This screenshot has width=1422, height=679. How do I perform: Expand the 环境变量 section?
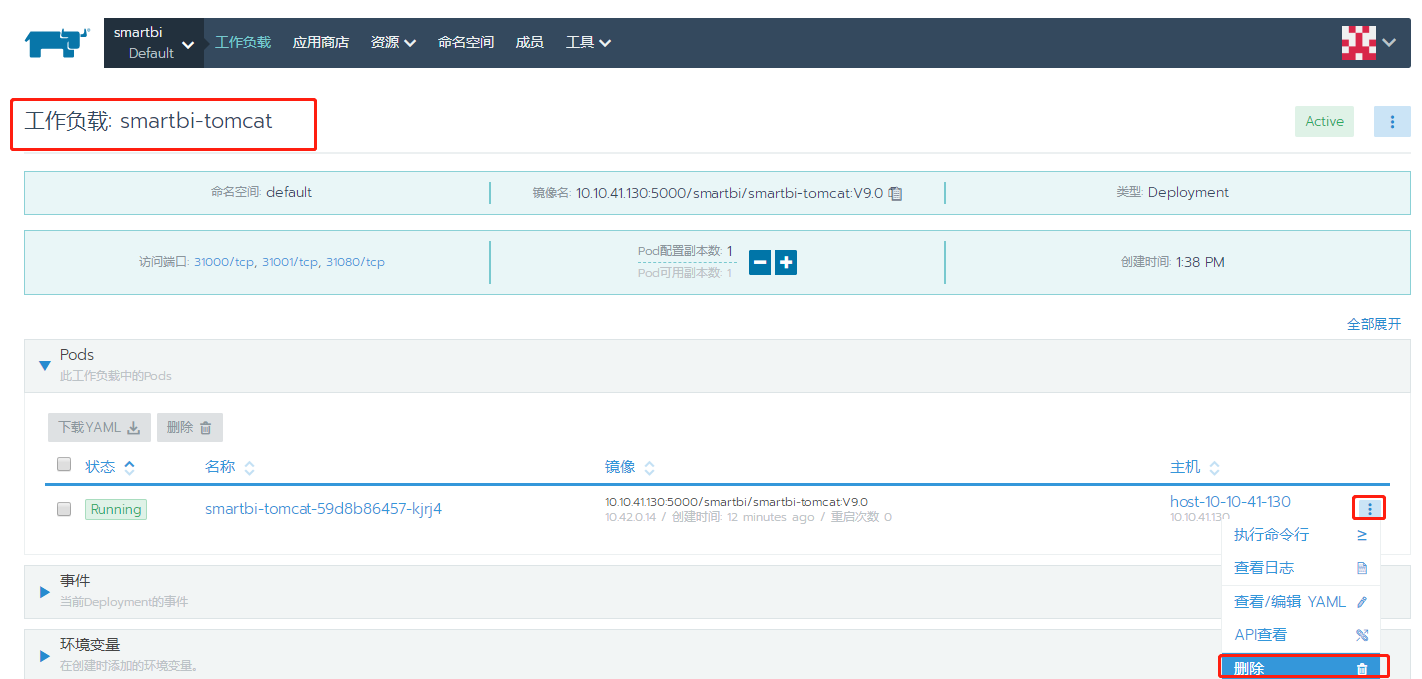point(44,655)
